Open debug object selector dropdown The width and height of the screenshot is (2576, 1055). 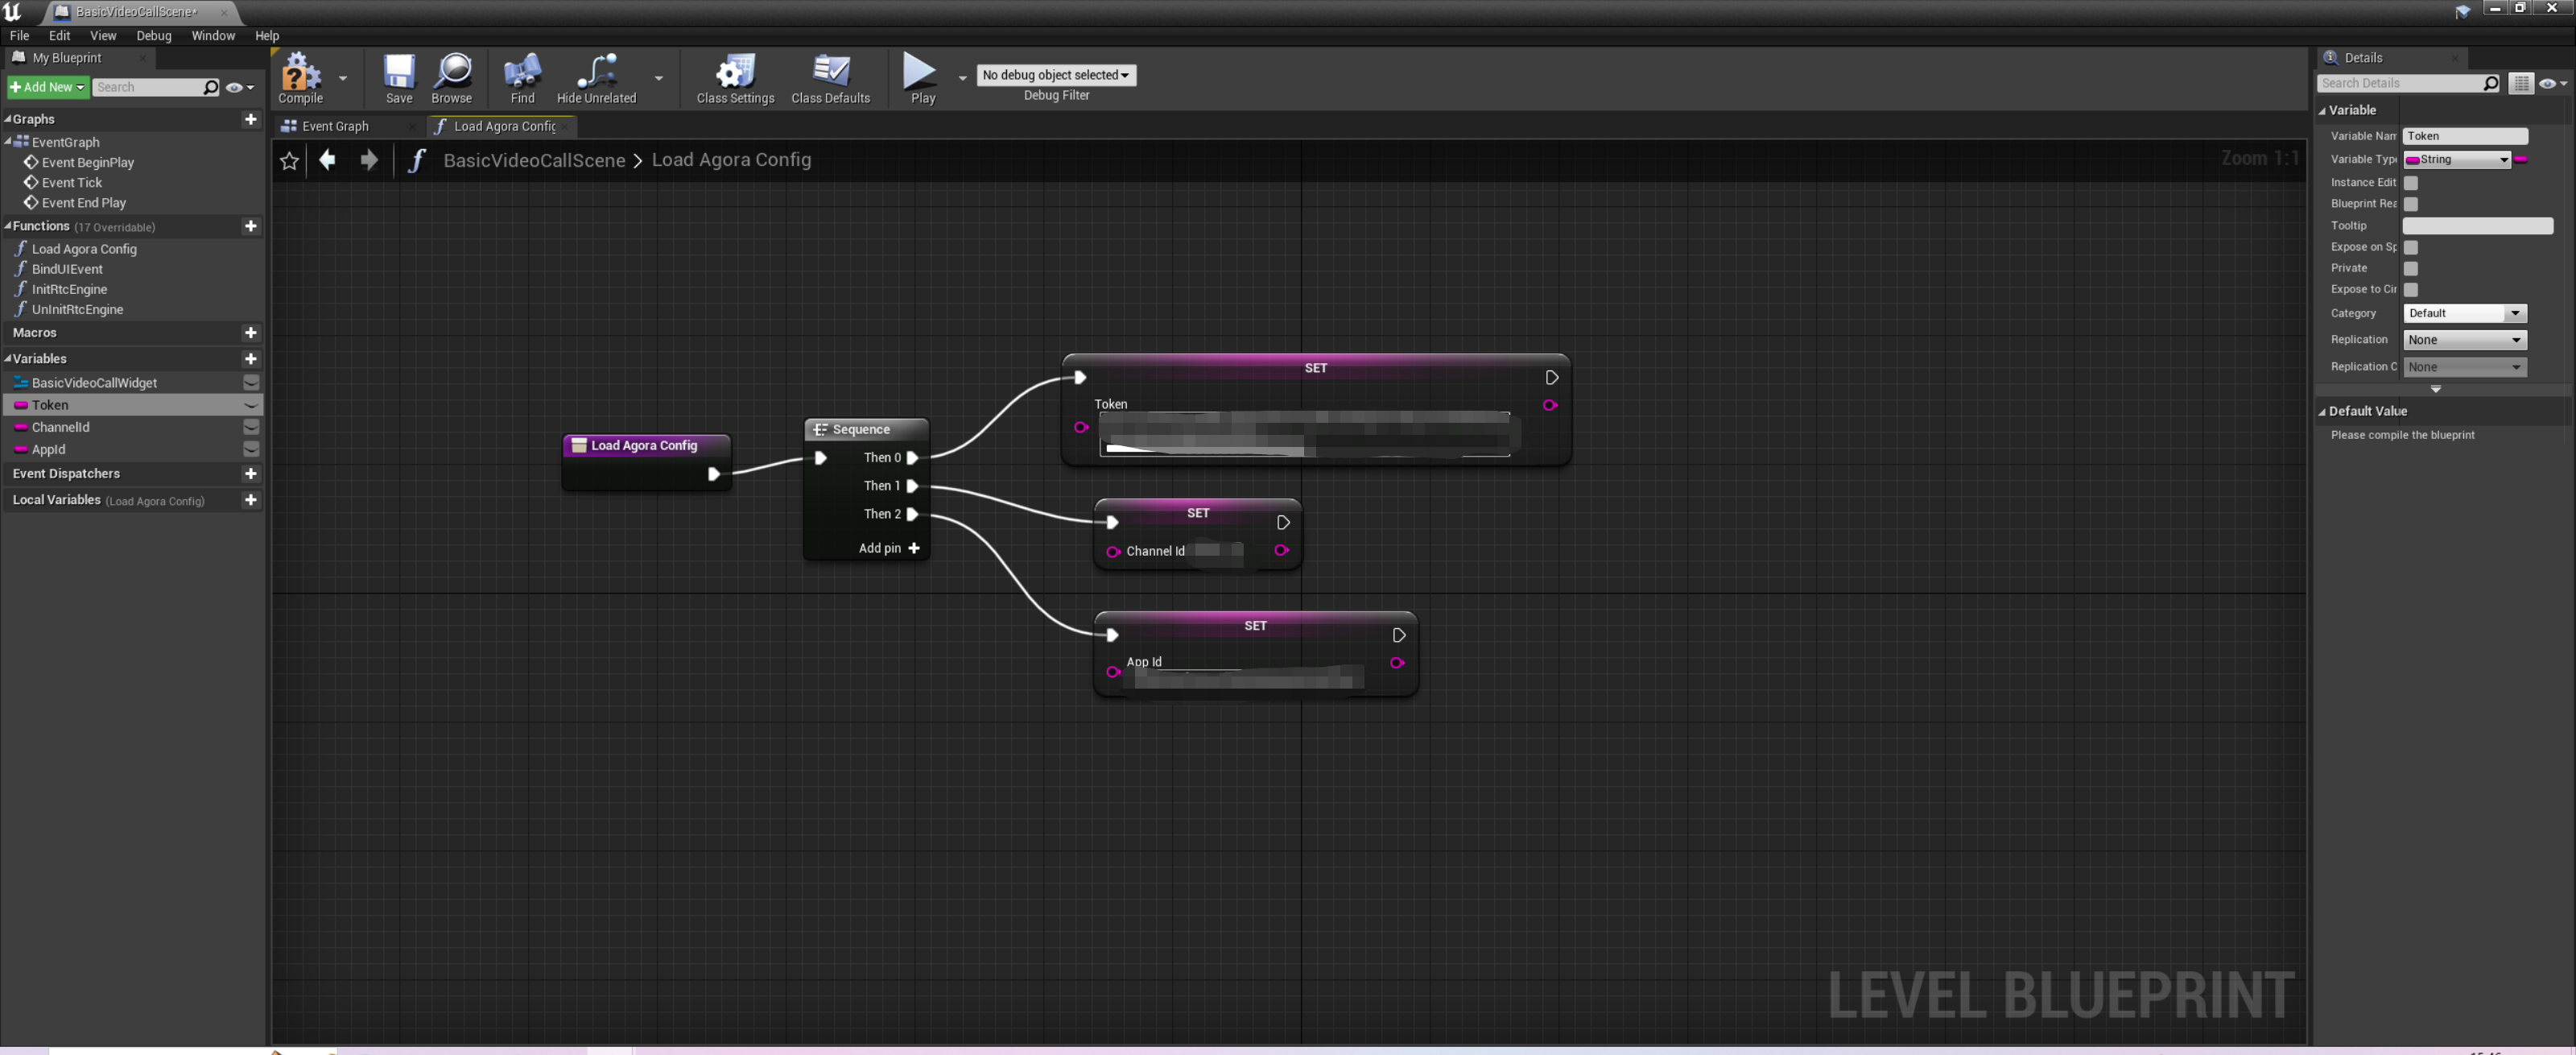pos(1056,75)
